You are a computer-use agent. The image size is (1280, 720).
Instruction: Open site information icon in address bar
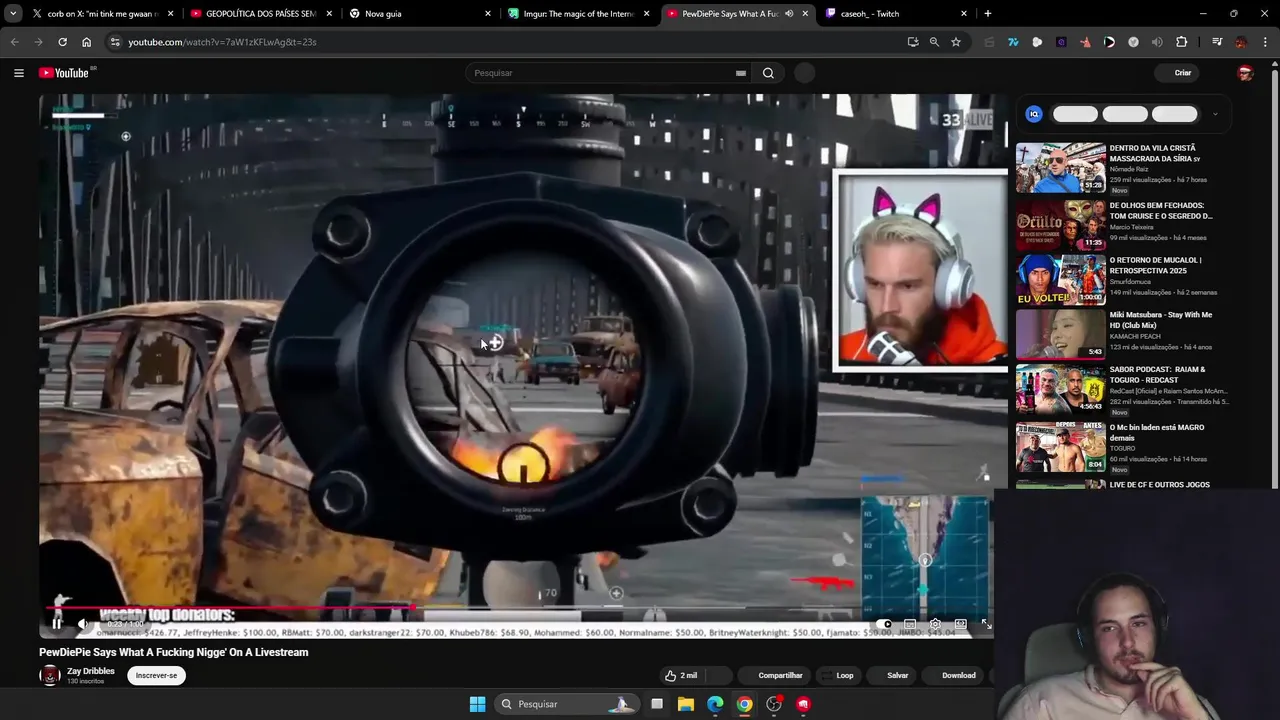(115, 42)
